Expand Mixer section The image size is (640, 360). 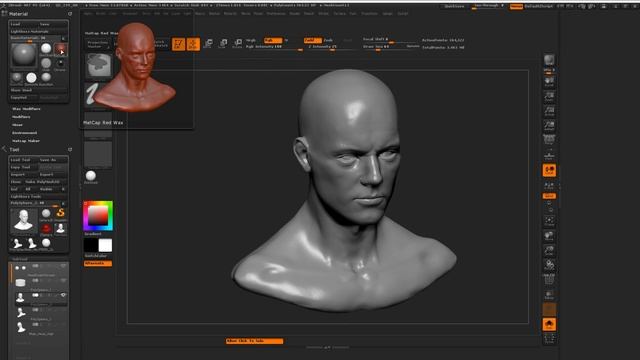(17, 125)
